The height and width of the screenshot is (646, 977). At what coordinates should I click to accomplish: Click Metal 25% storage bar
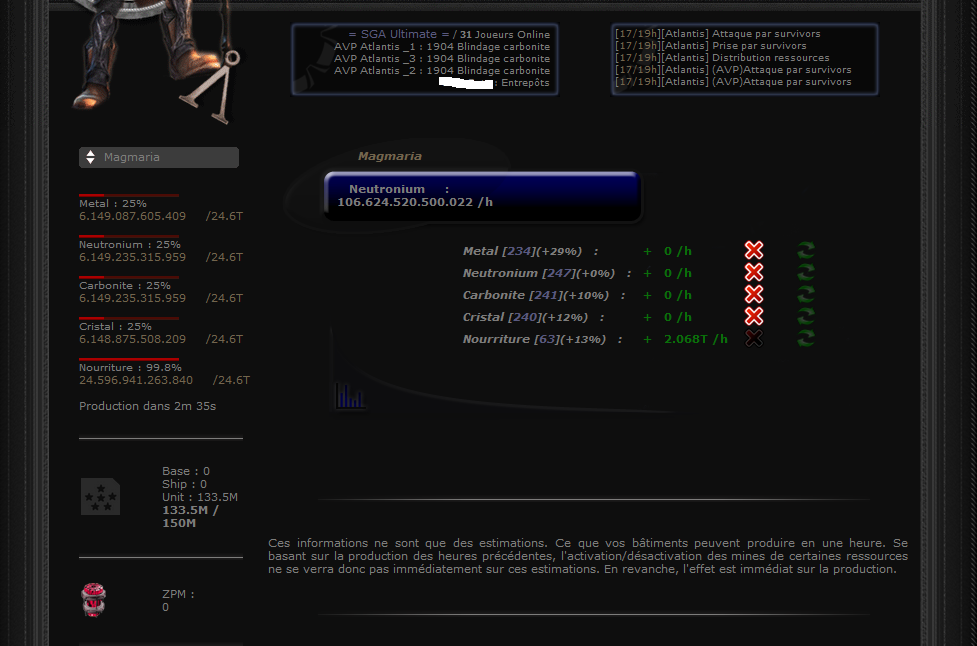tap(129, 195)
